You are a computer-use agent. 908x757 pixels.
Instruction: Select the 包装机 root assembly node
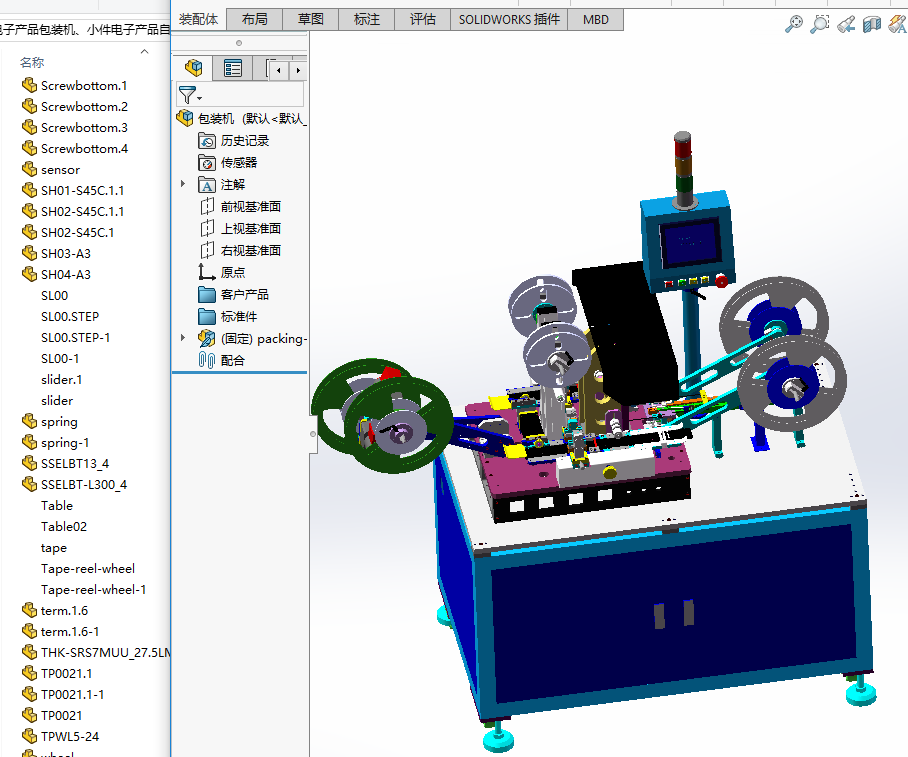point(240,118)
